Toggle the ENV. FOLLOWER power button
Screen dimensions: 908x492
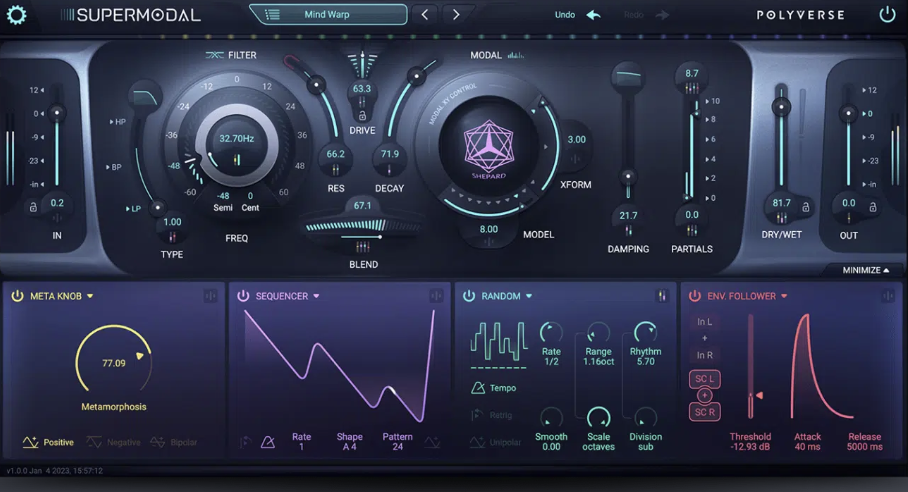click(694, 296)
